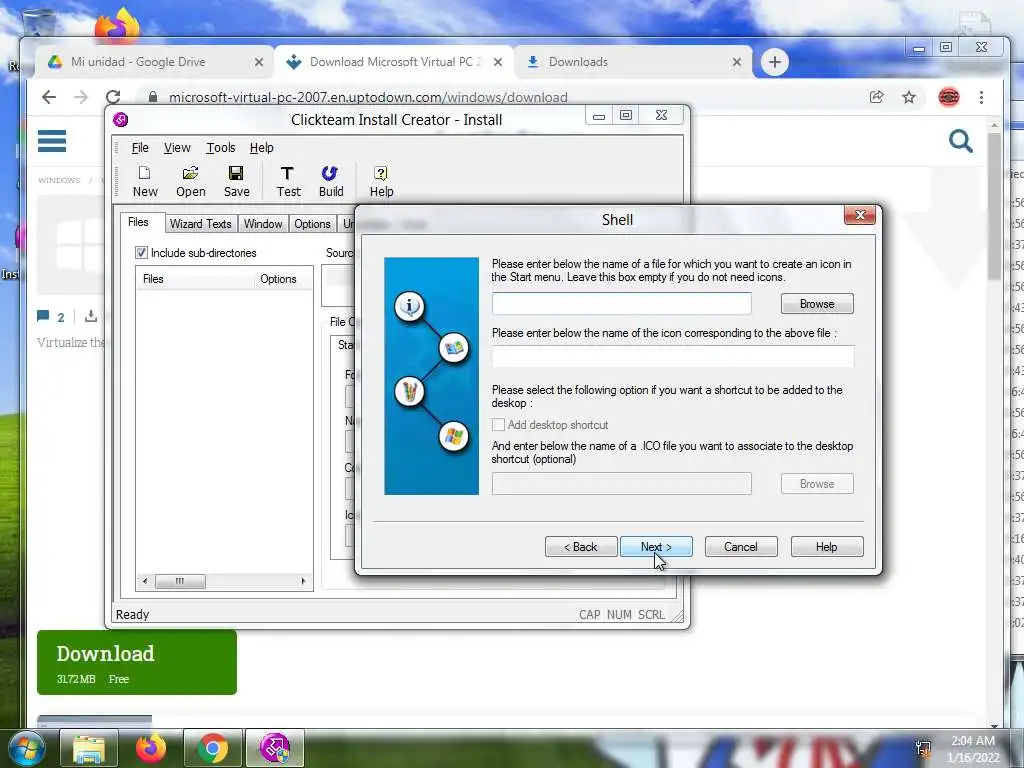Close the Downloads browser tab
The width and height of the screenshot is (1024, 768).
point(737,62)
